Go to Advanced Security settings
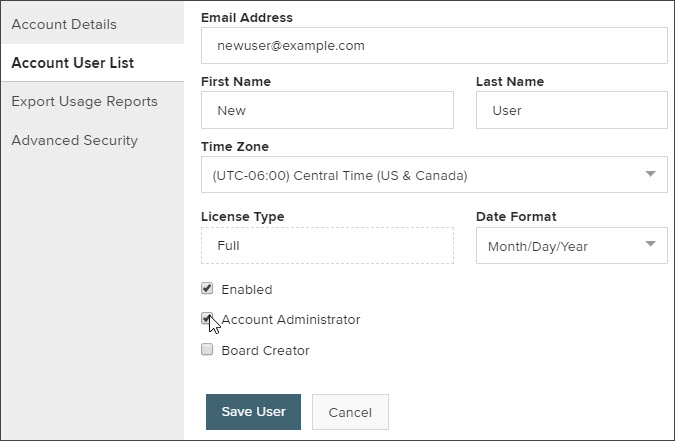This screenshot has height=441, width=675. [74, 140]
